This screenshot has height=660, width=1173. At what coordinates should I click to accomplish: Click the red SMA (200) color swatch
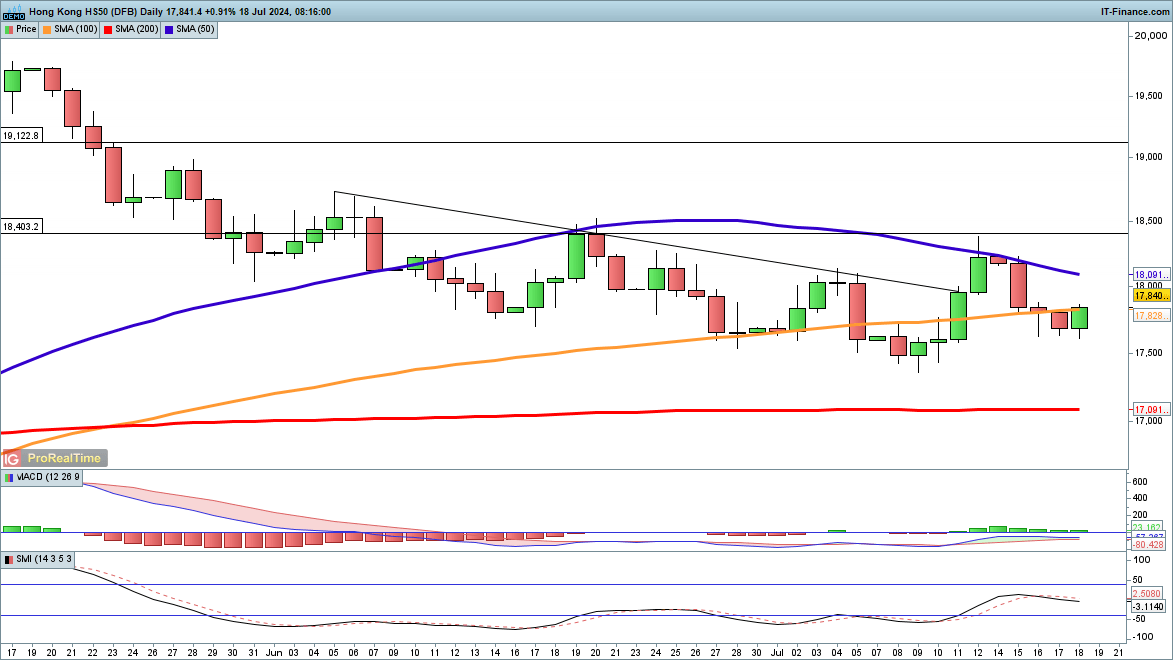(108, 29)
